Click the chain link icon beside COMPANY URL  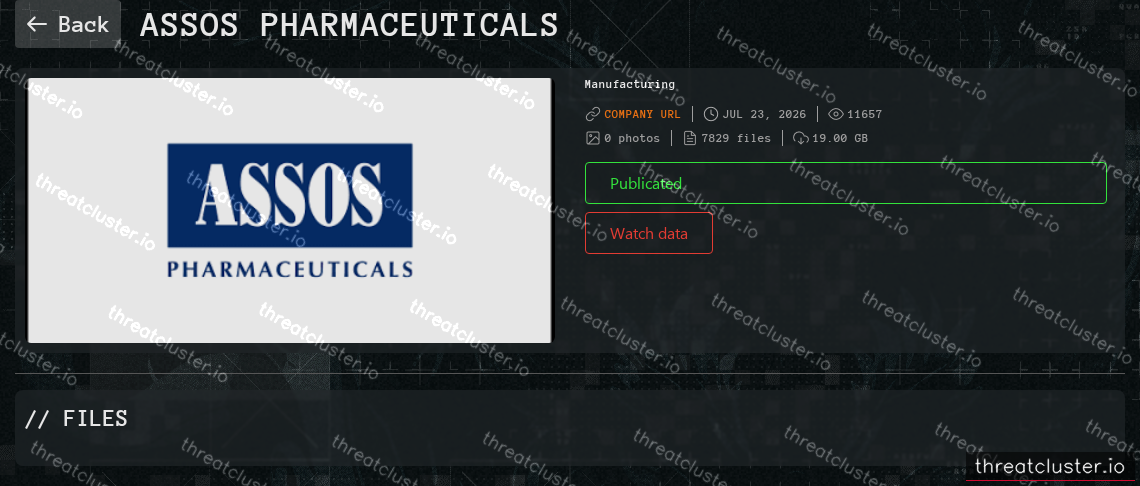pos(593,114)
